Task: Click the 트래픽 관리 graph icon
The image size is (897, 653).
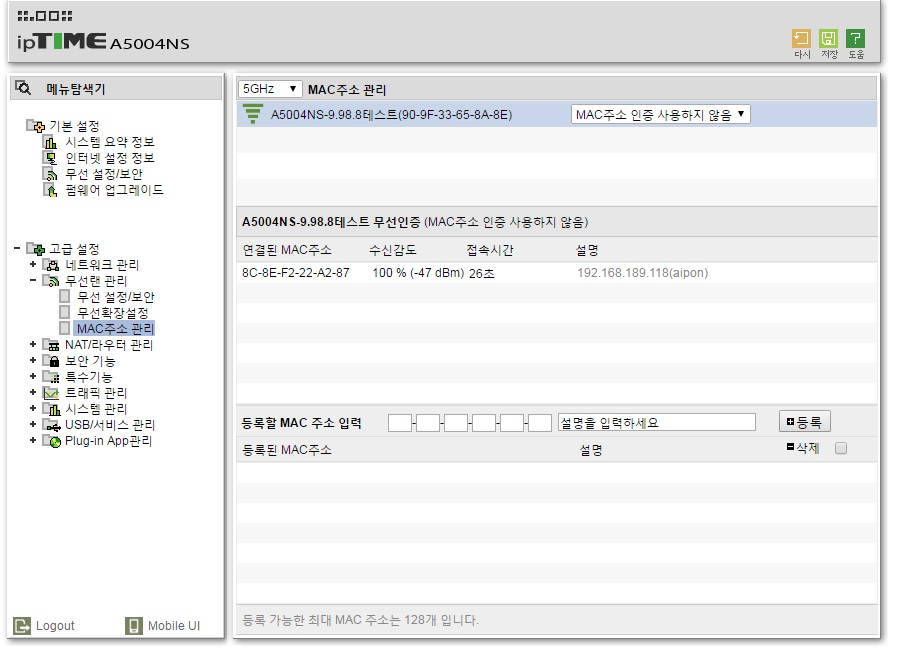Action: 51,393
